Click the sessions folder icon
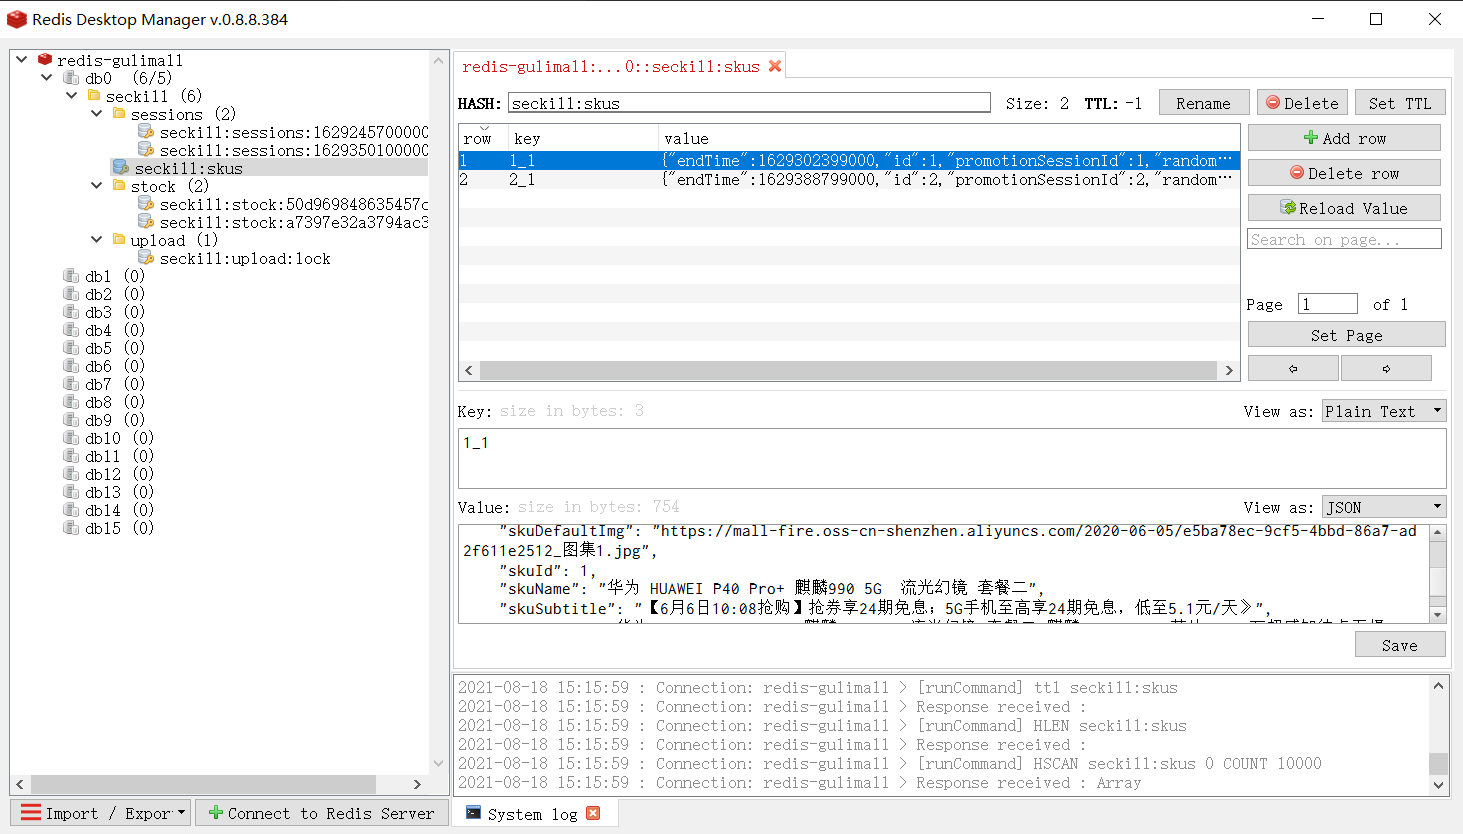 tap(119, 114)
